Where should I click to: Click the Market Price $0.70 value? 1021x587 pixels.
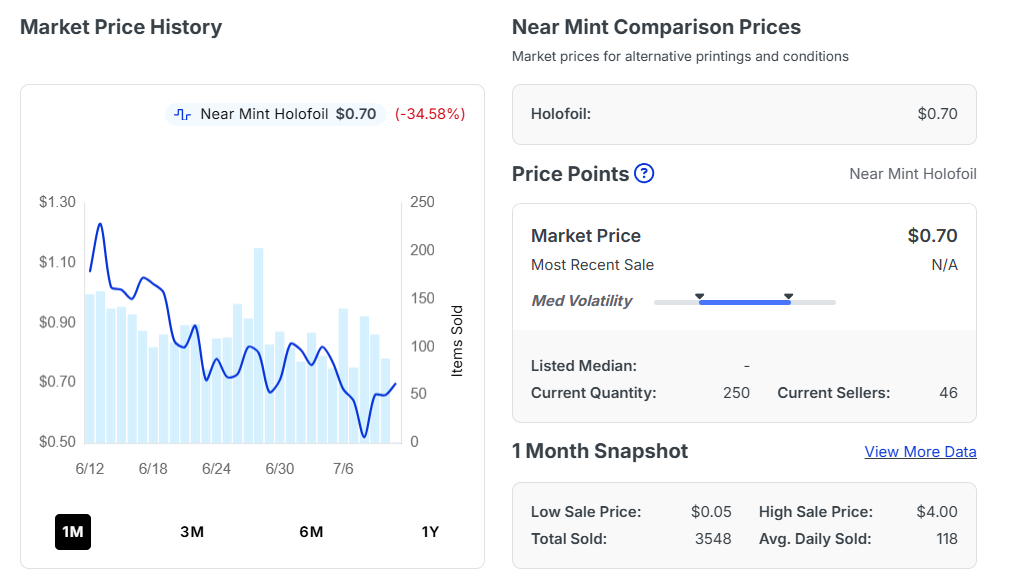tap(932, 235)
